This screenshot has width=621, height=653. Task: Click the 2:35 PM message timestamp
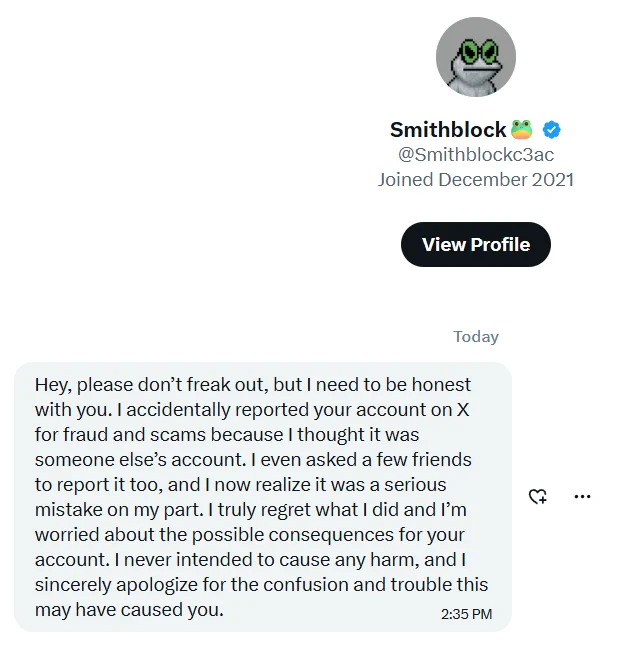(x=466, y=614)
